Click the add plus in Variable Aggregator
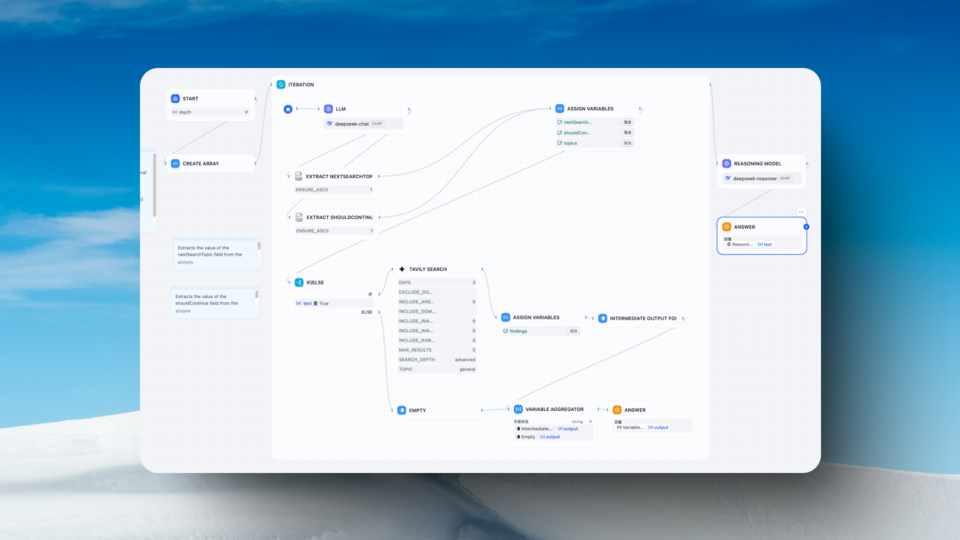Screen dimensions: 960x540 590,421
